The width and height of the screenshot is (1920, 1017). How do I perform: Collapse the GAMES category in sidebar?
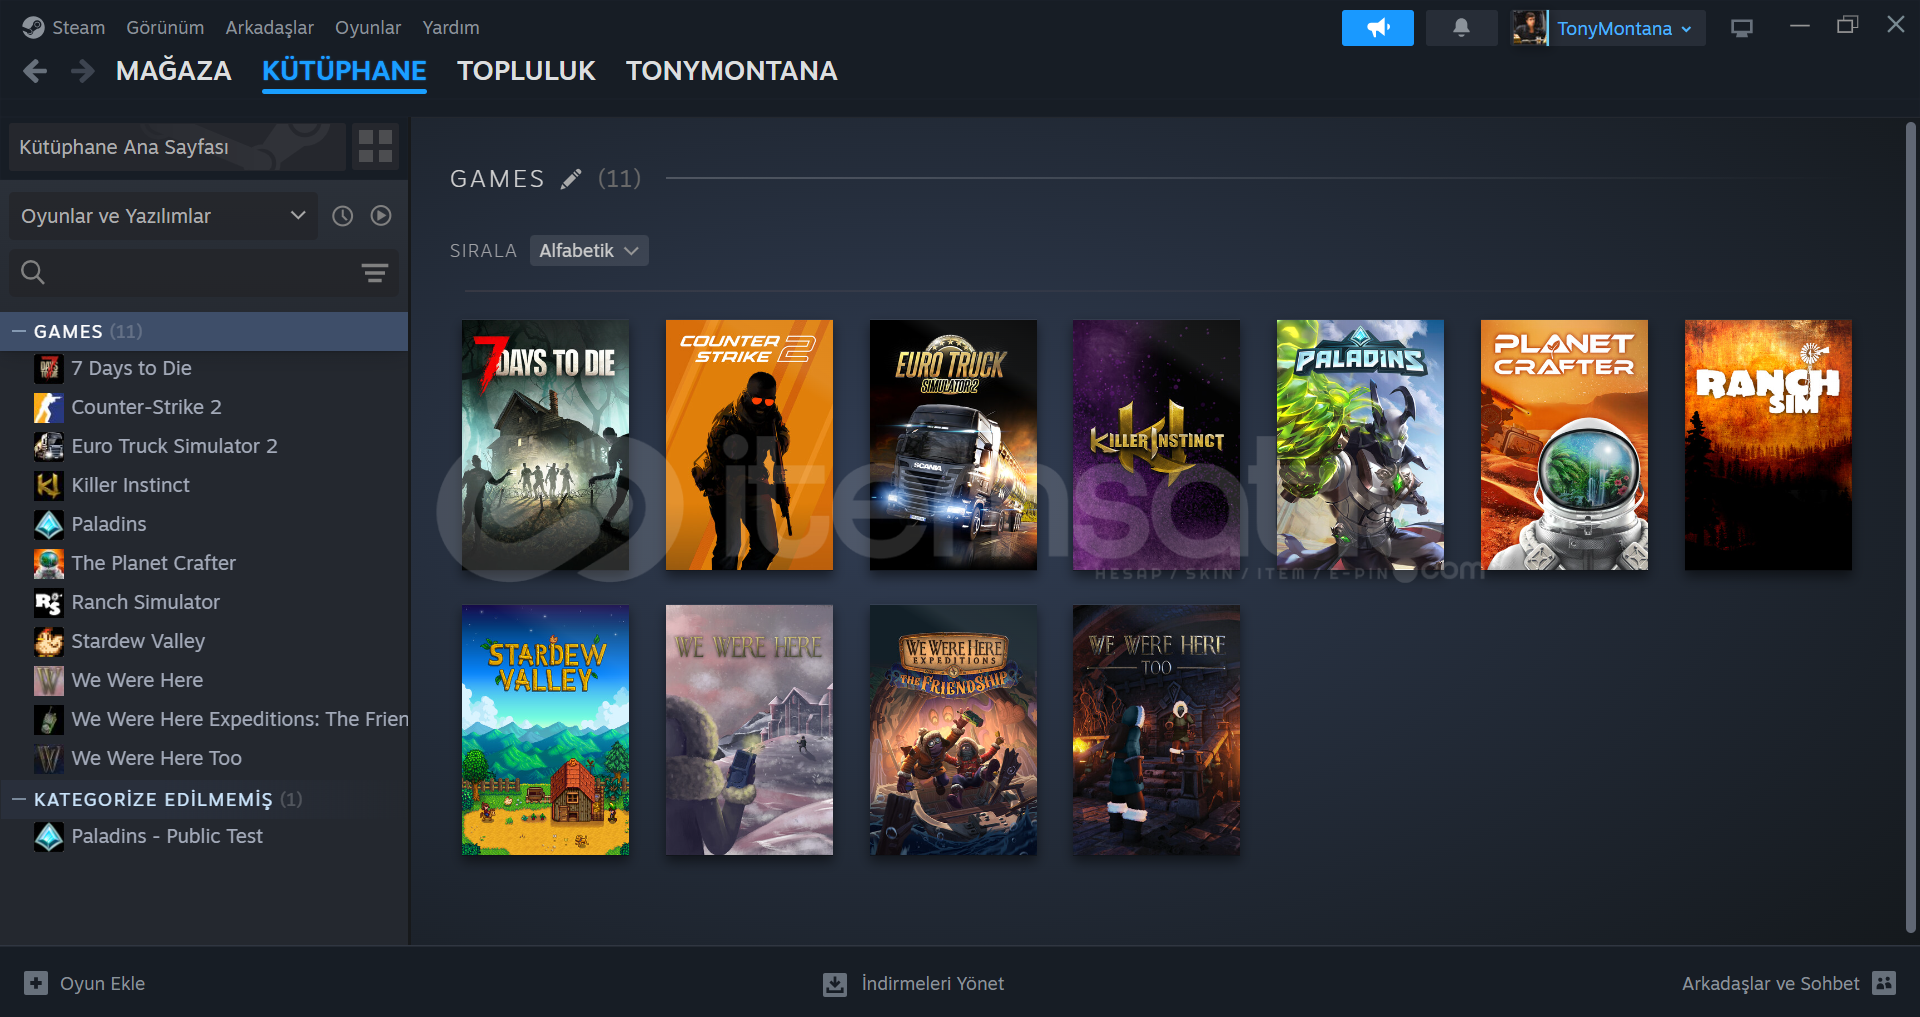click(x=18, y=331)
